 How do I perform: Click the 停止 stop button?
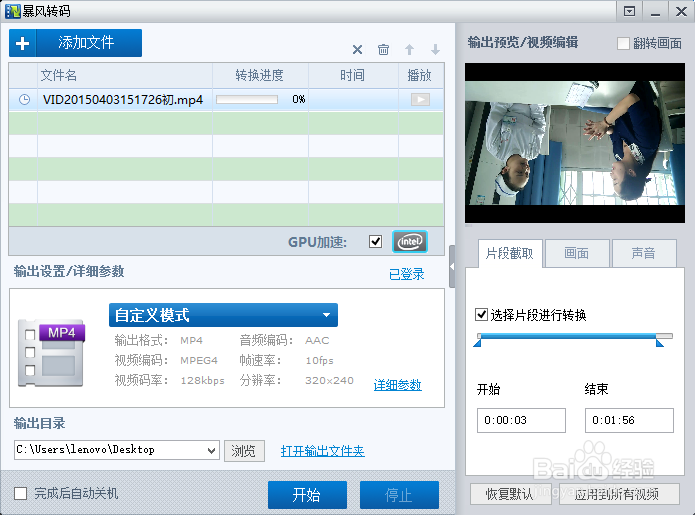pyautogui.click(x=399, y=495)
